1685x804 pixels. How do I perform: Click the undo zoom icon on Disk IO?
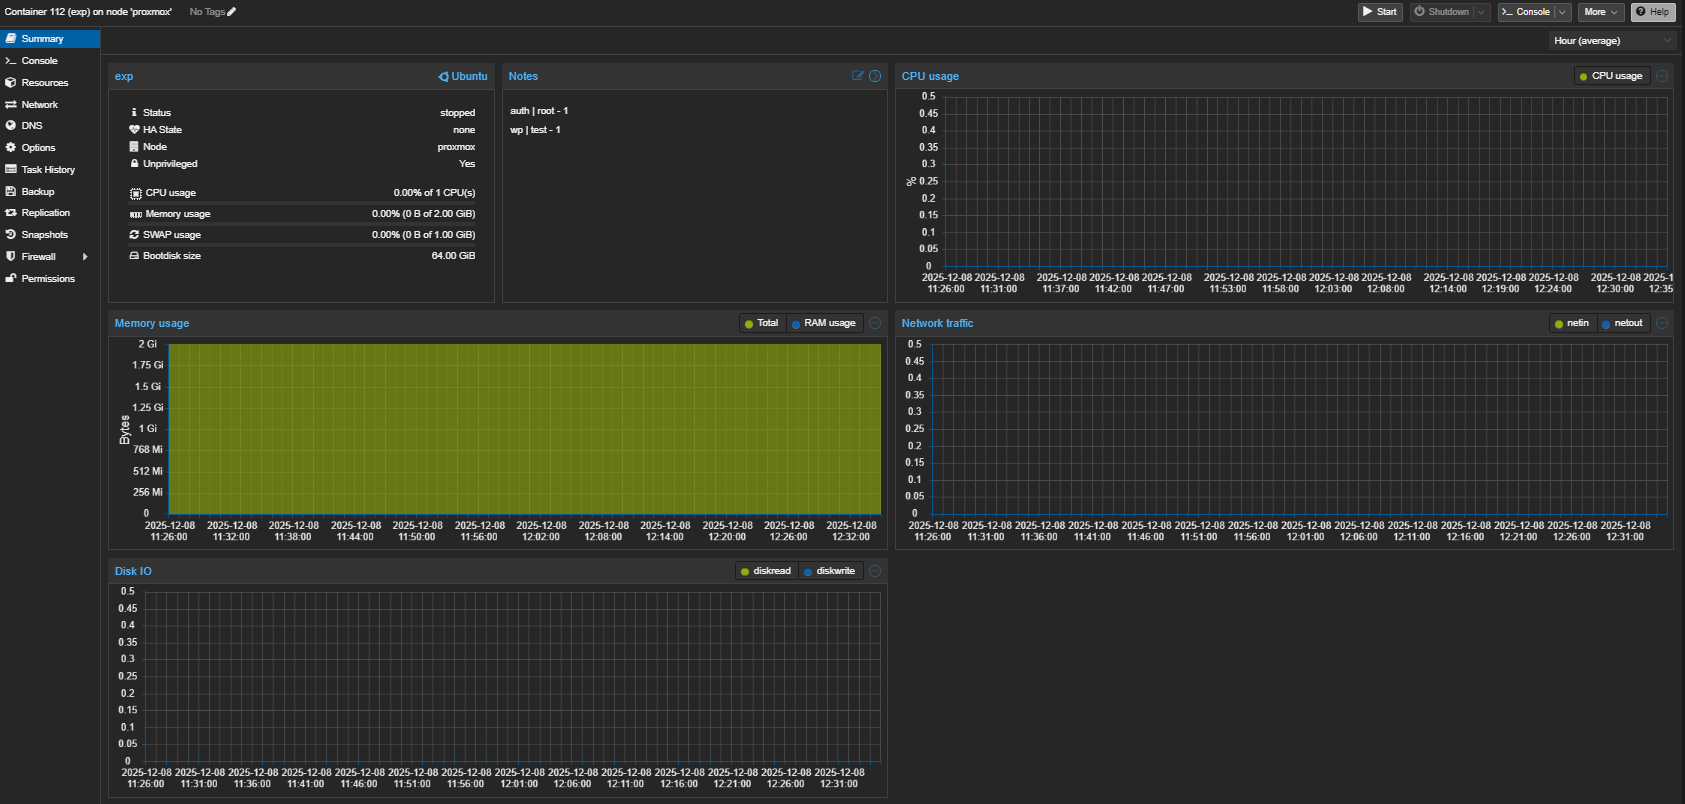(x=875, y=571)
